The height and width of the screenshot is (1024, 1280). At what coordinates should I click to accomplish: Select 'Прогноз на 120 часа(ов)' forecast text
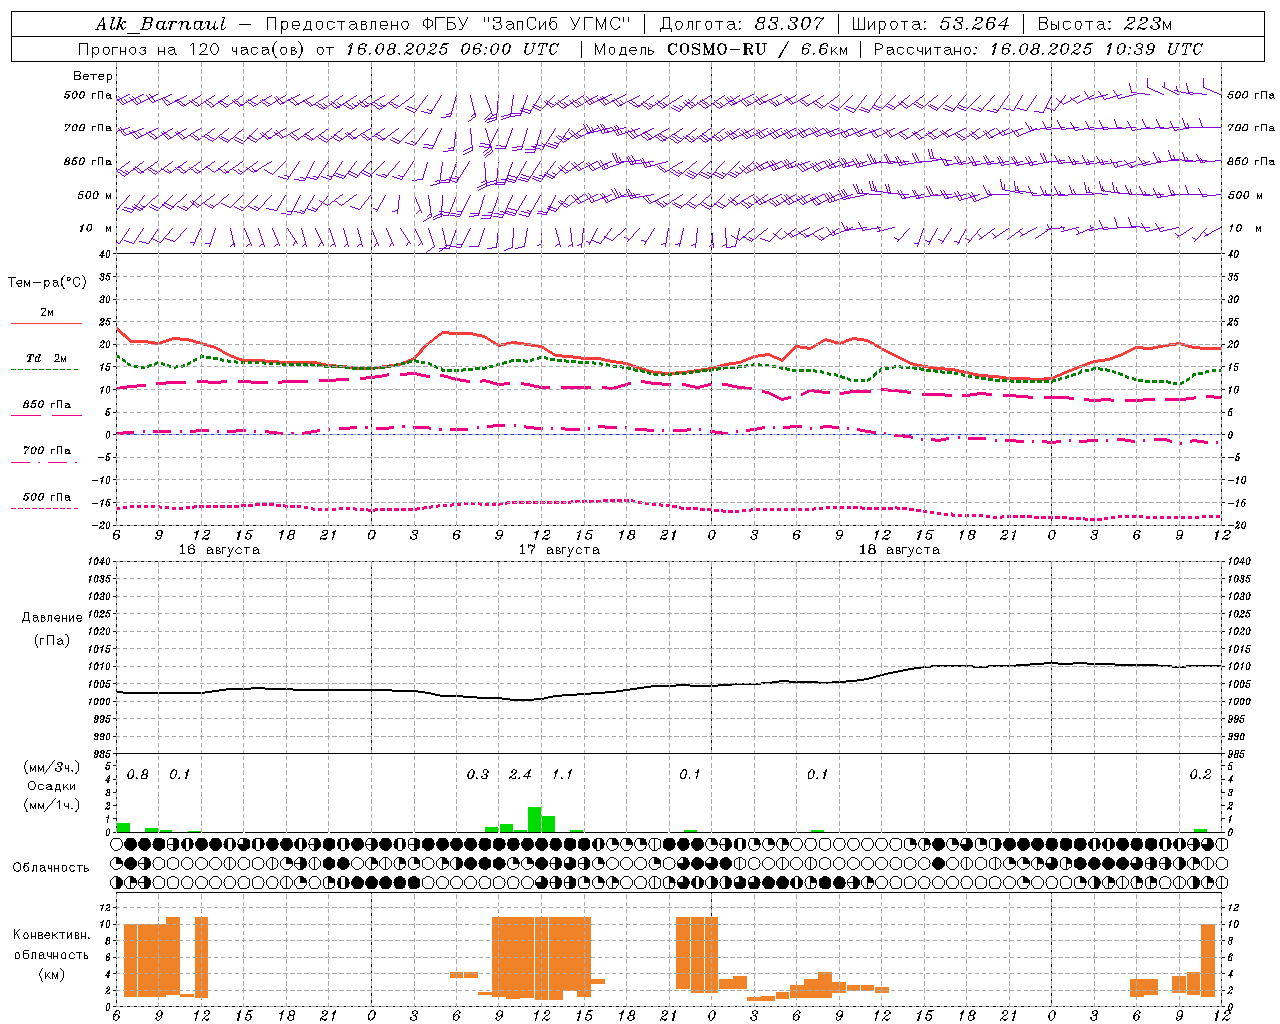point(192,49)
